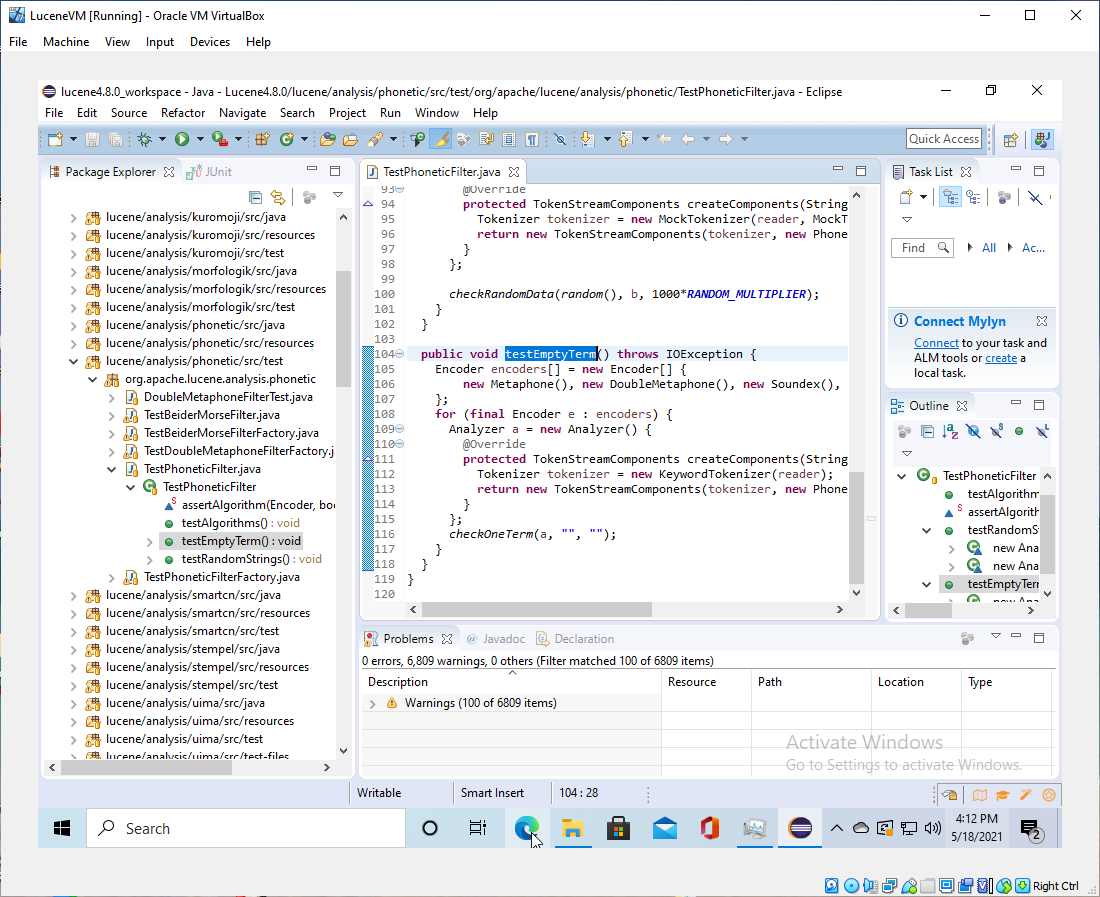The width and height of the screenshot is (1100, 897).
Task: Switch to the Javadoc tab
Action: click(x=495, y=639)
